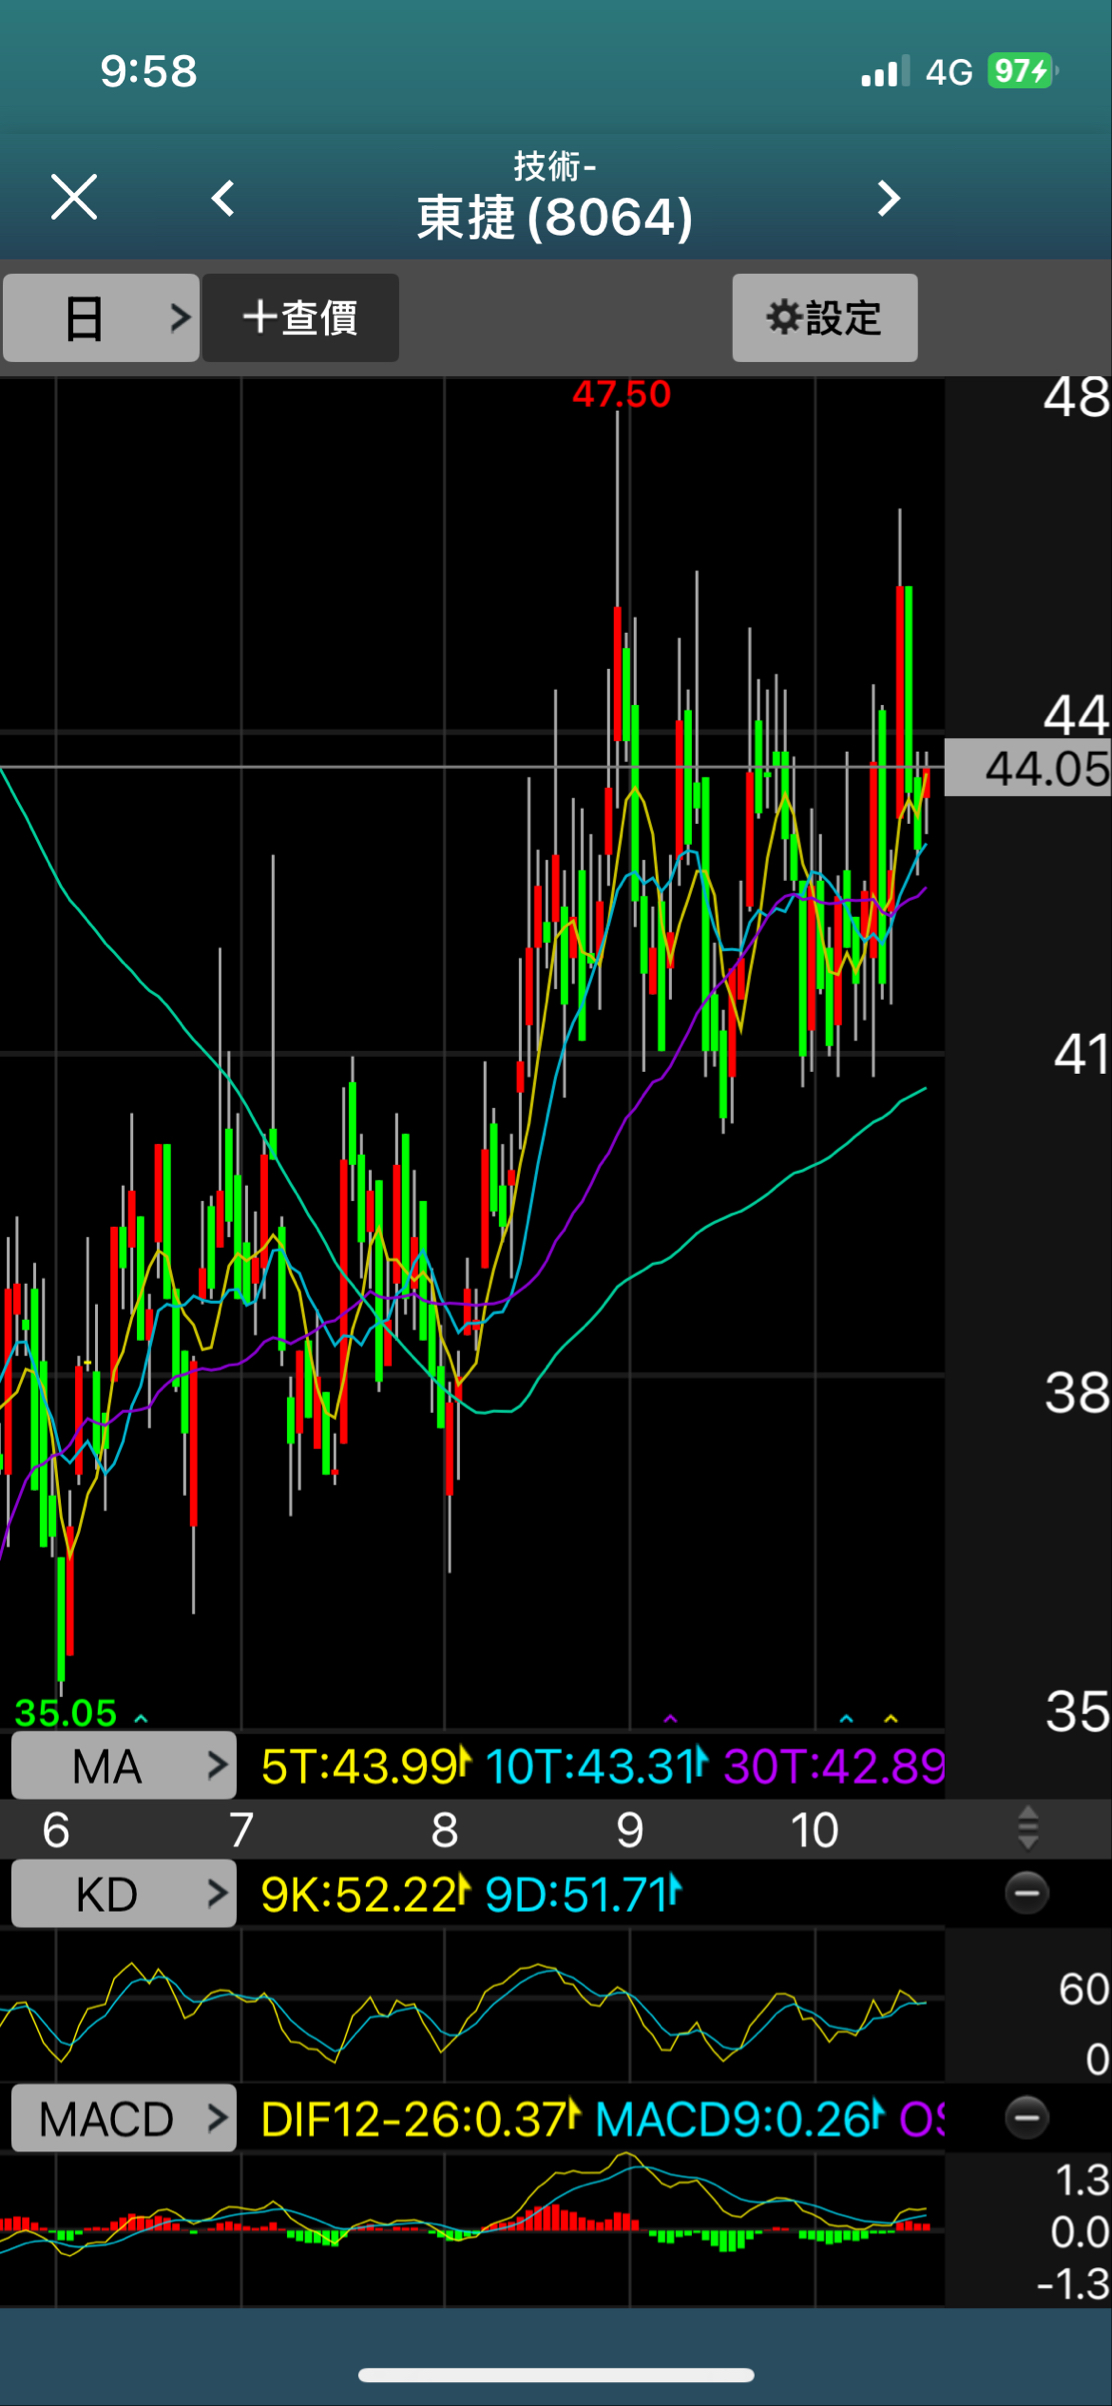Open the MACD indicator selector
The width and height of the screenshot is (1112, 2406).
click(124, 2118)
